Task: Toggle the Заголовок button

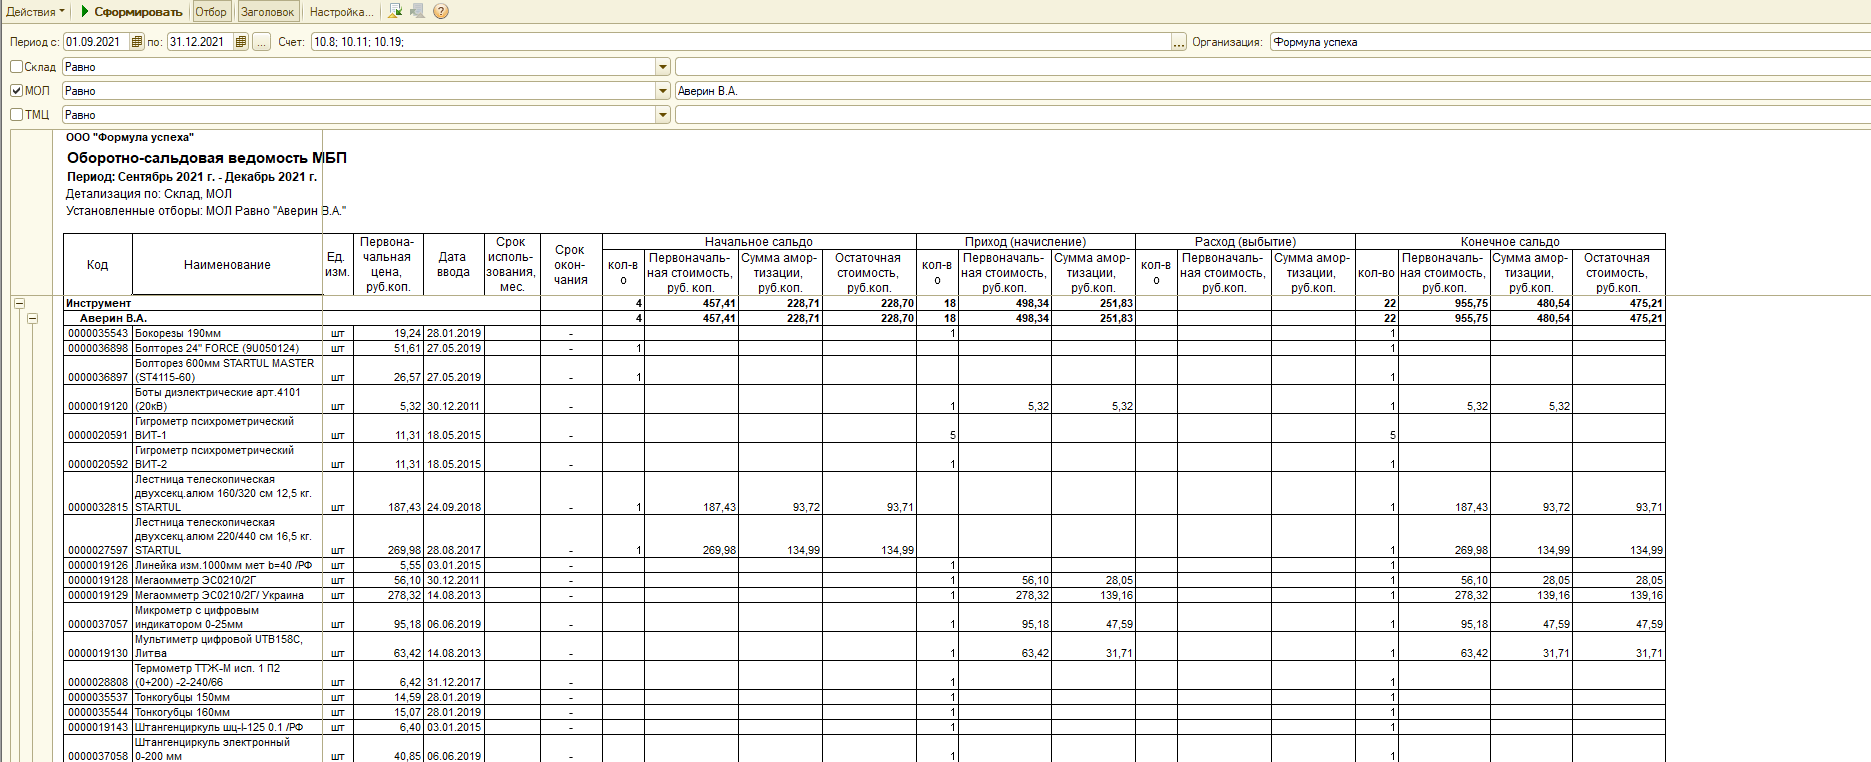Action: (268, 12)
